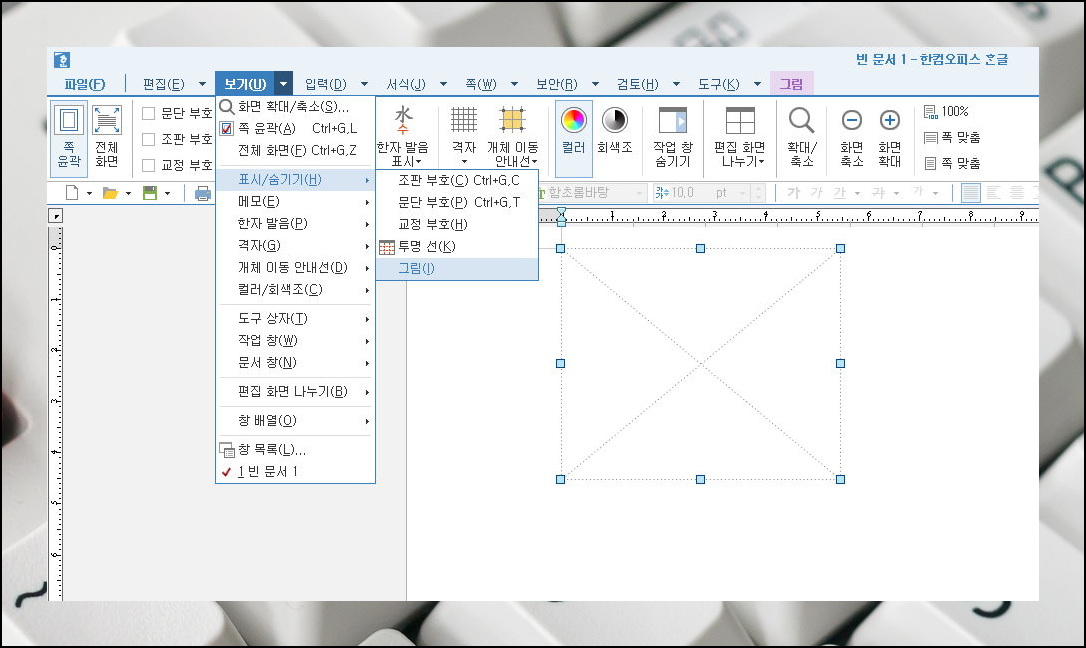Click 화면 확대/축소 menu entry
The height and width of the screenshot is (648, 1086).
[296, 107]
